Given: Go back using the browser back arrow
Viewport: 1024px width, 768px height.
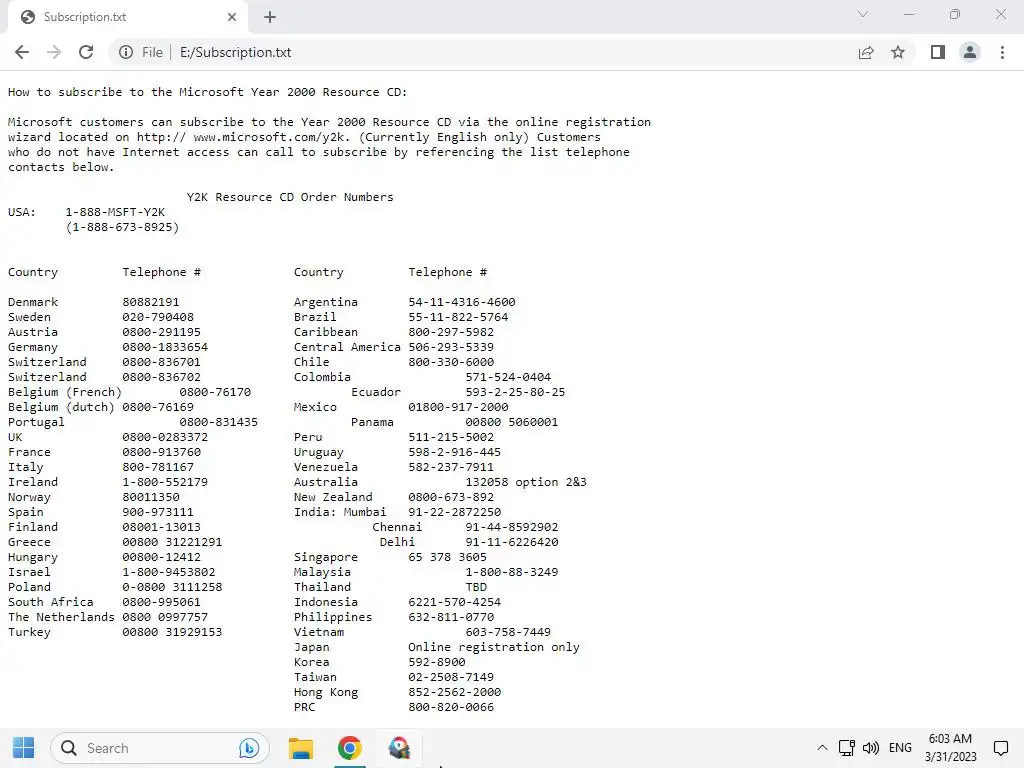Looking at the screenshot, I should (22, 52).
